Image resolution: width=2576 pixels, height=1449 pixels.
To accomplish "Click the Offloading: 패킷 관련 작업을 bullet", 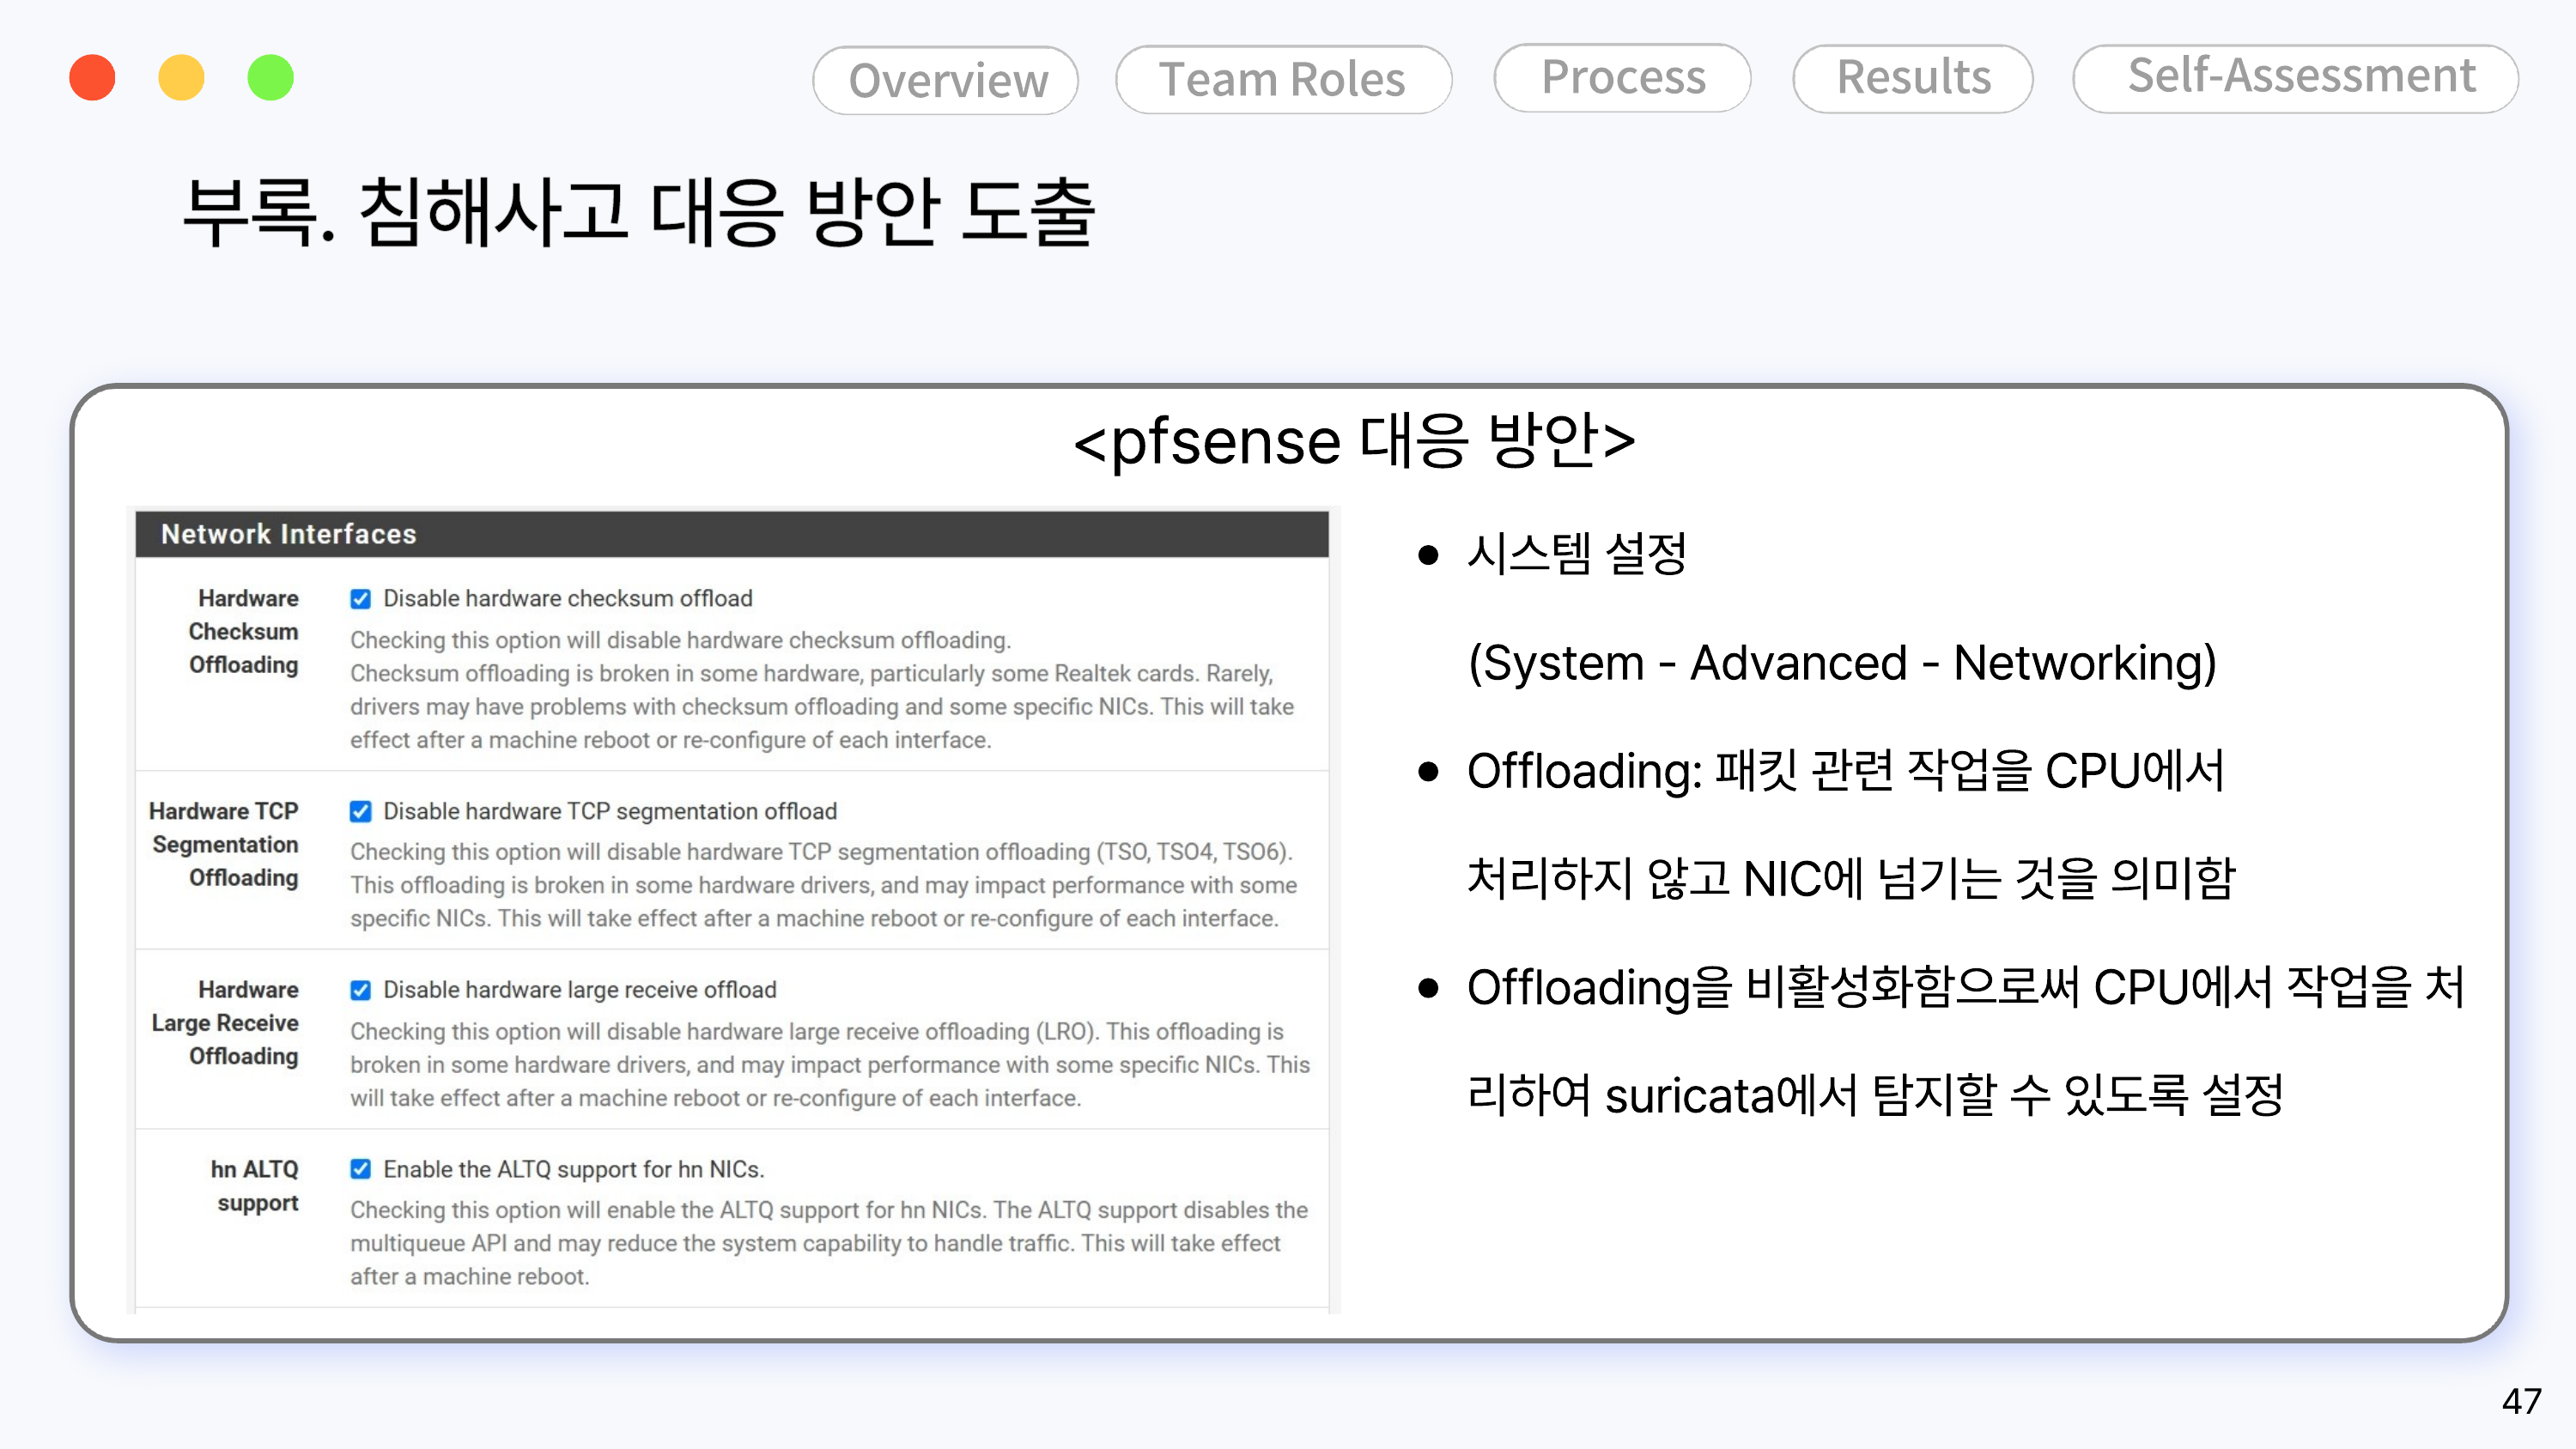I will click(x=1845, y=770).
